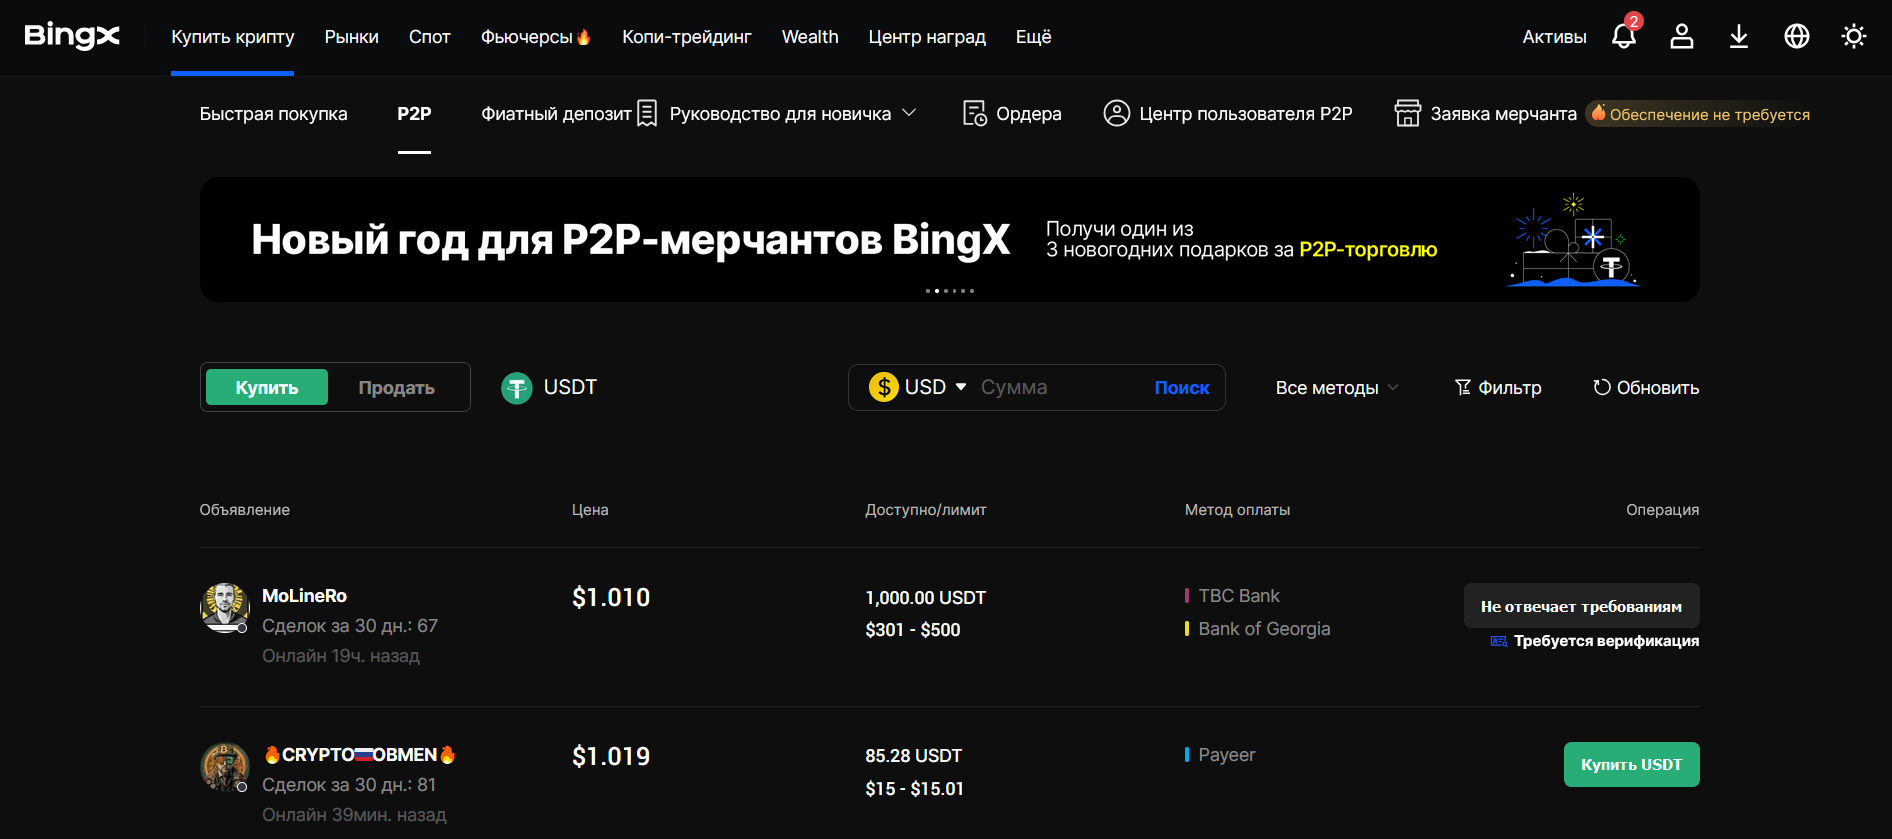Switch to the Продать (Sell) toggle

point(396,387)
